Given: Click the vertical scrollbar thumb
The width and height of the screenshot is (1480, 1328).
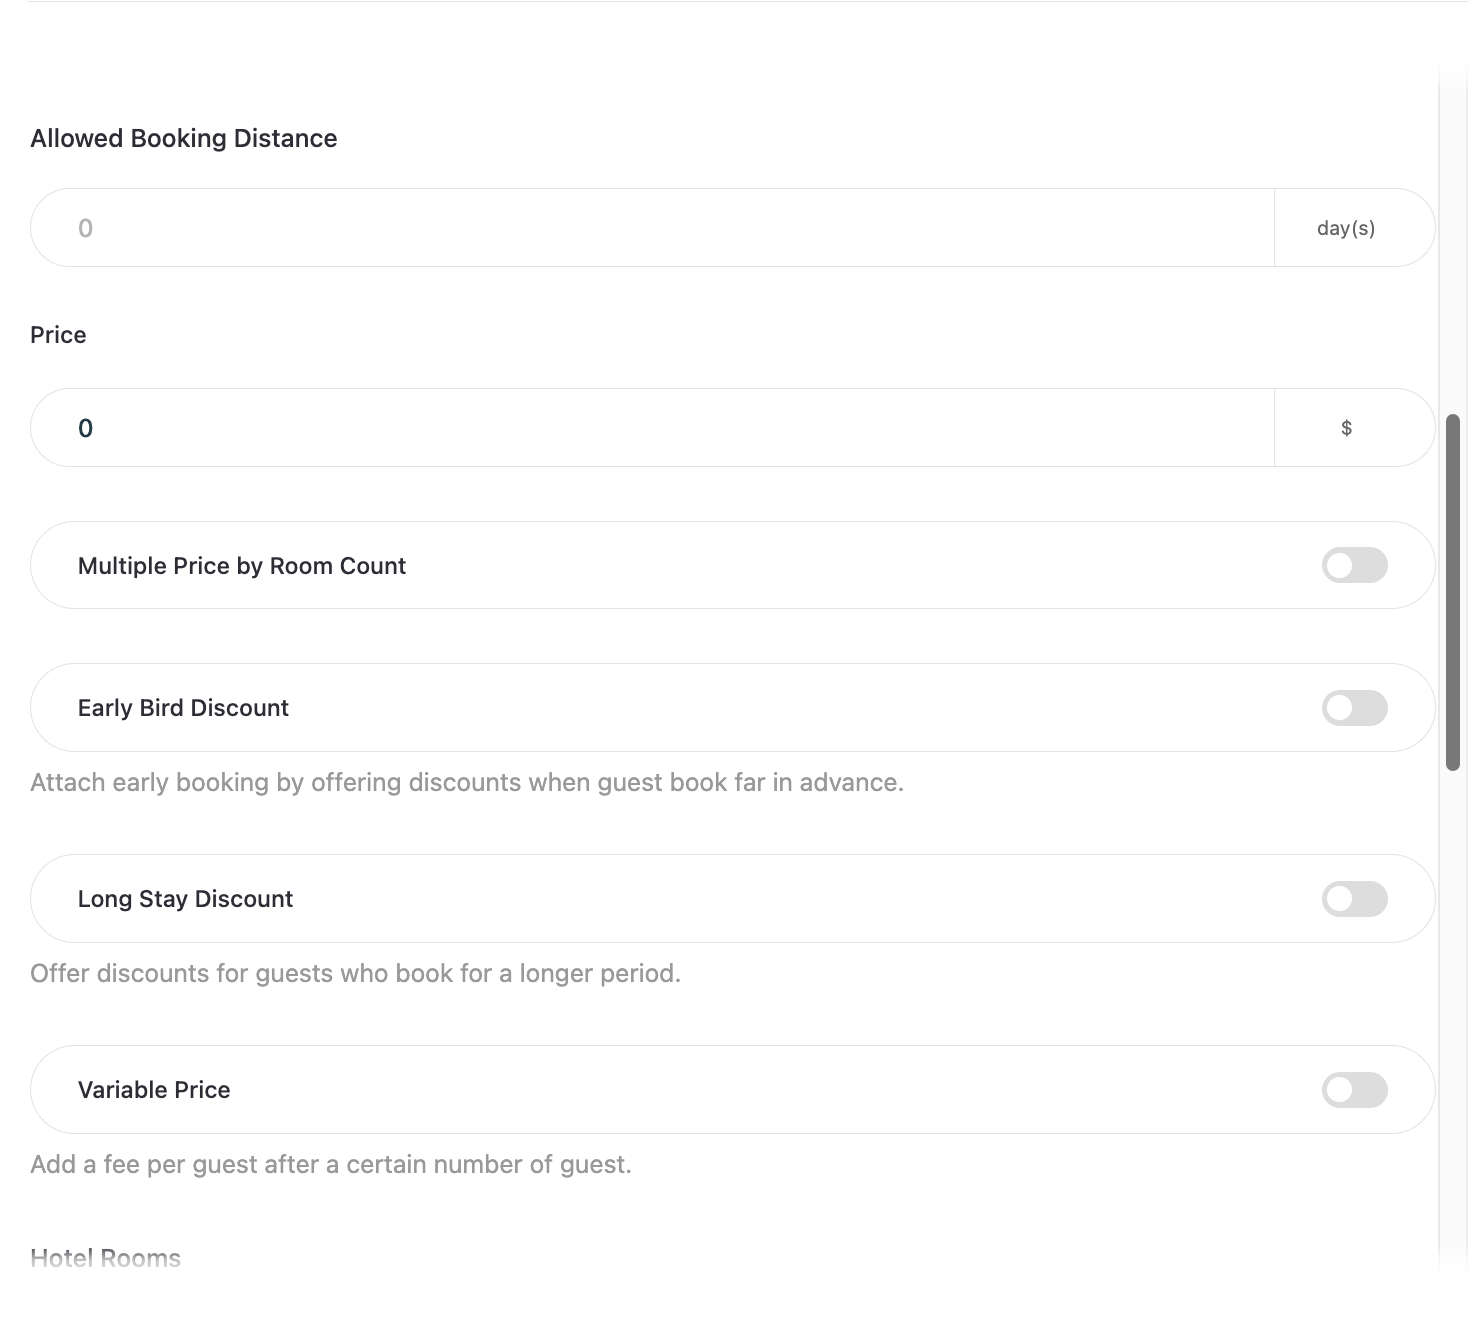Looking at the screenshot, I should coord(1453,590).
